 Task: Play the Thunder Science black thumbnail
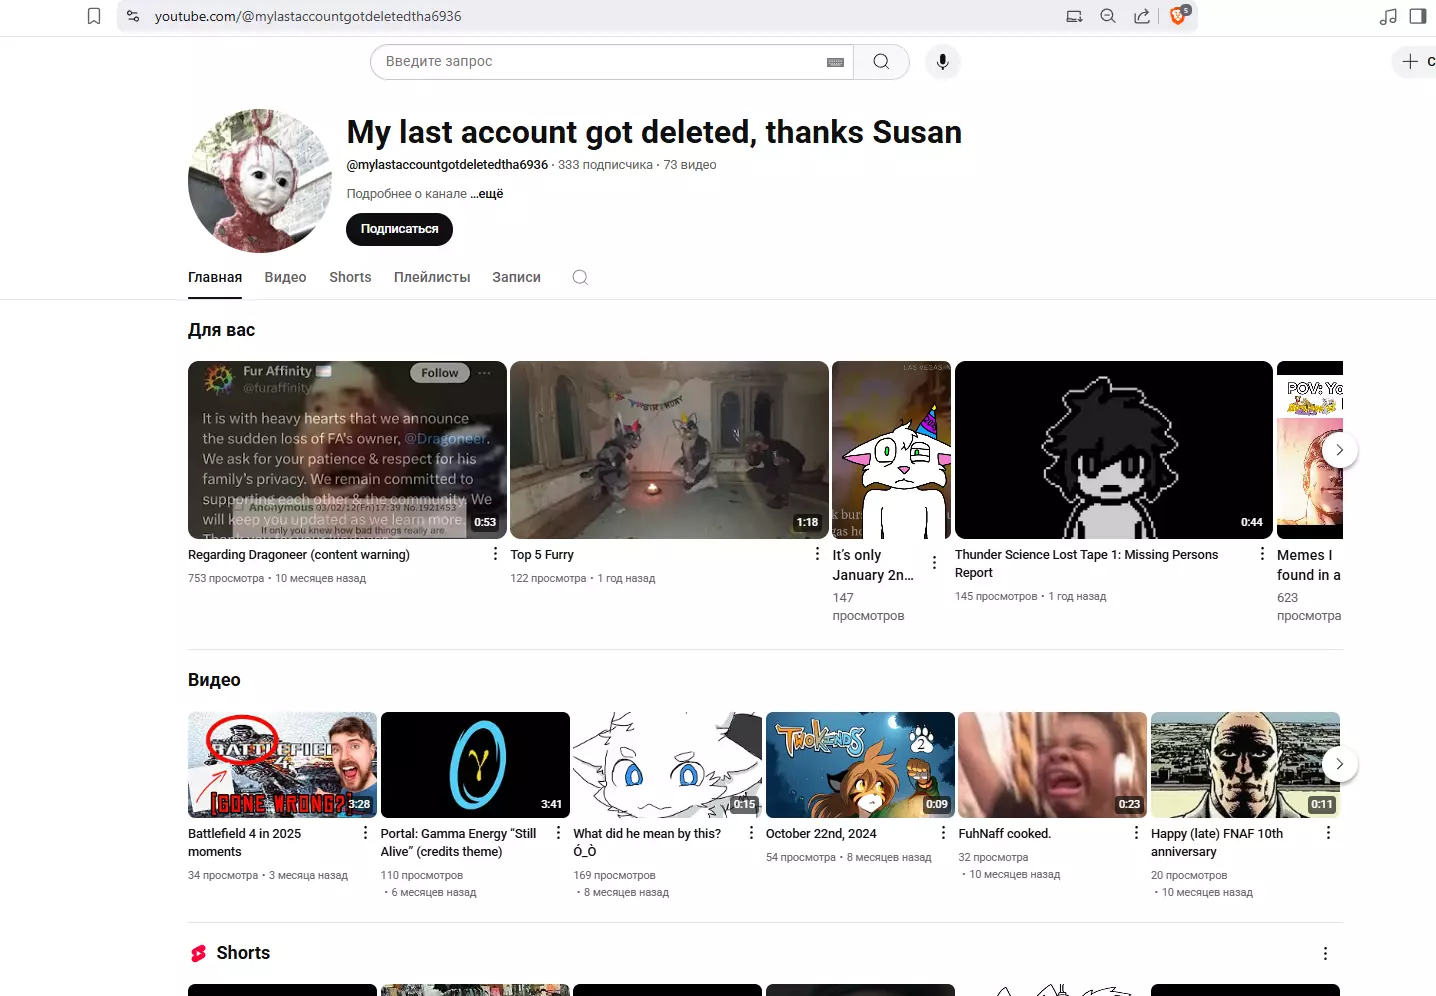click(x=1114, y=450)
